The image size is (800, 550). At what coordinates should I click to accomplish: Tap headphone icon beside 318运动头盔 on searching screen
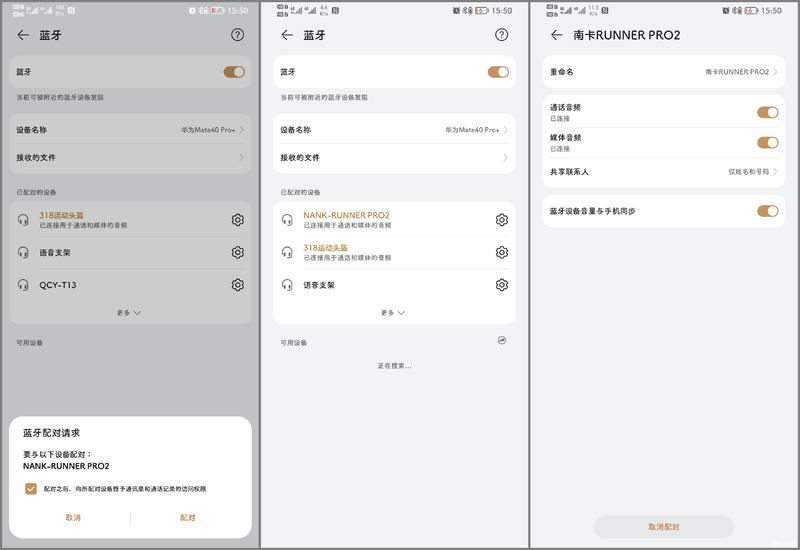coord(287,252)
